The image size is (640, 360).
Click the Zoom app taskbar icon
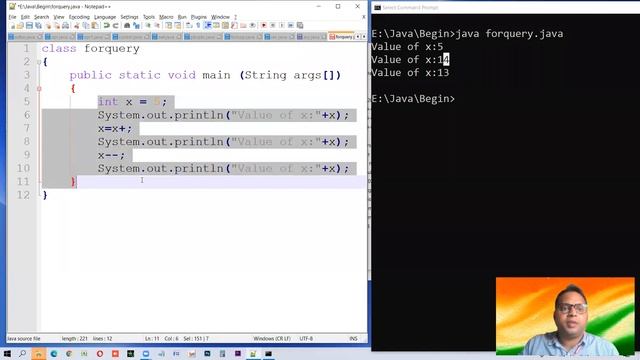[146, 354]
